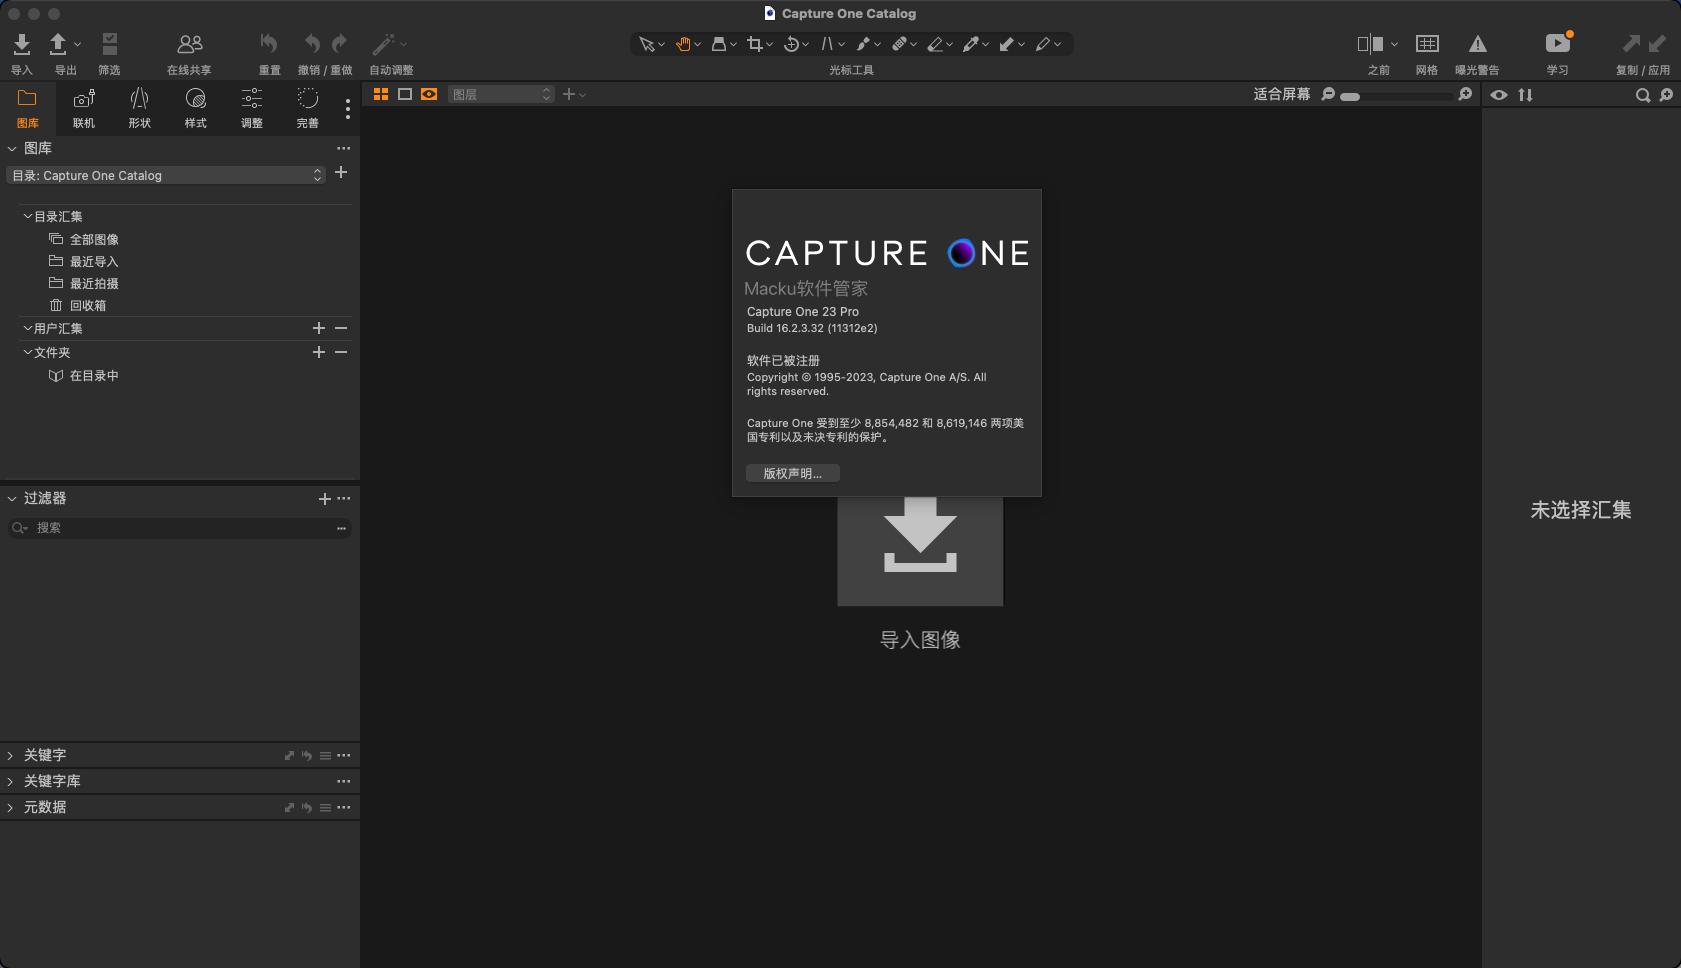
Task: Select the apply adjustments arrow tool
Action: 1006,44
